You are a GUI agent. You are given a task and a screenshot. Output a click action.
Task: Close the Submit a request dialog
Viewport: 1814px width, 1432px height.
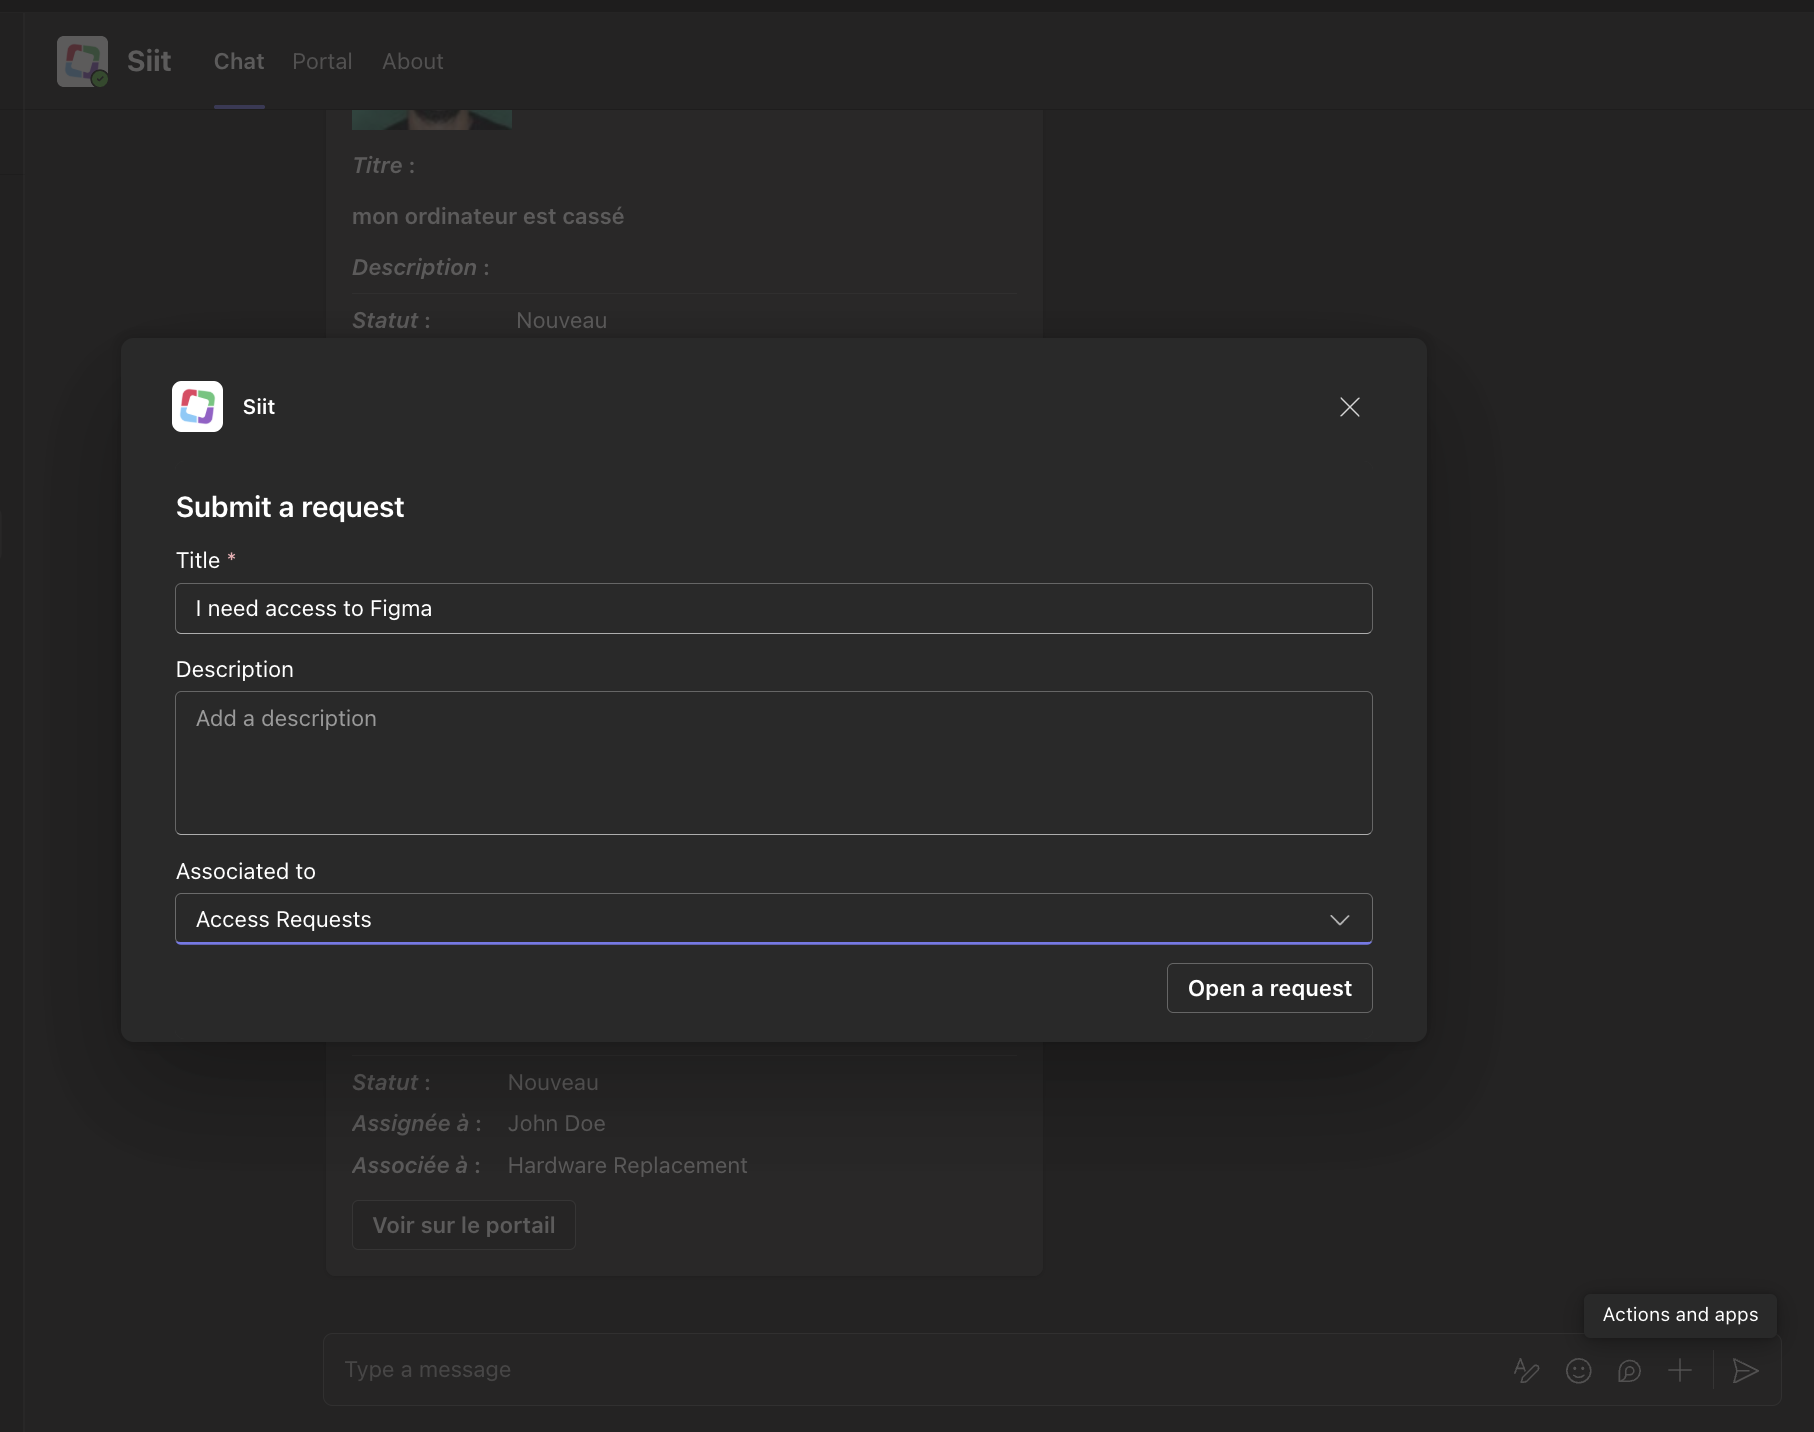pyautogui.click(x=1349, y=407)
